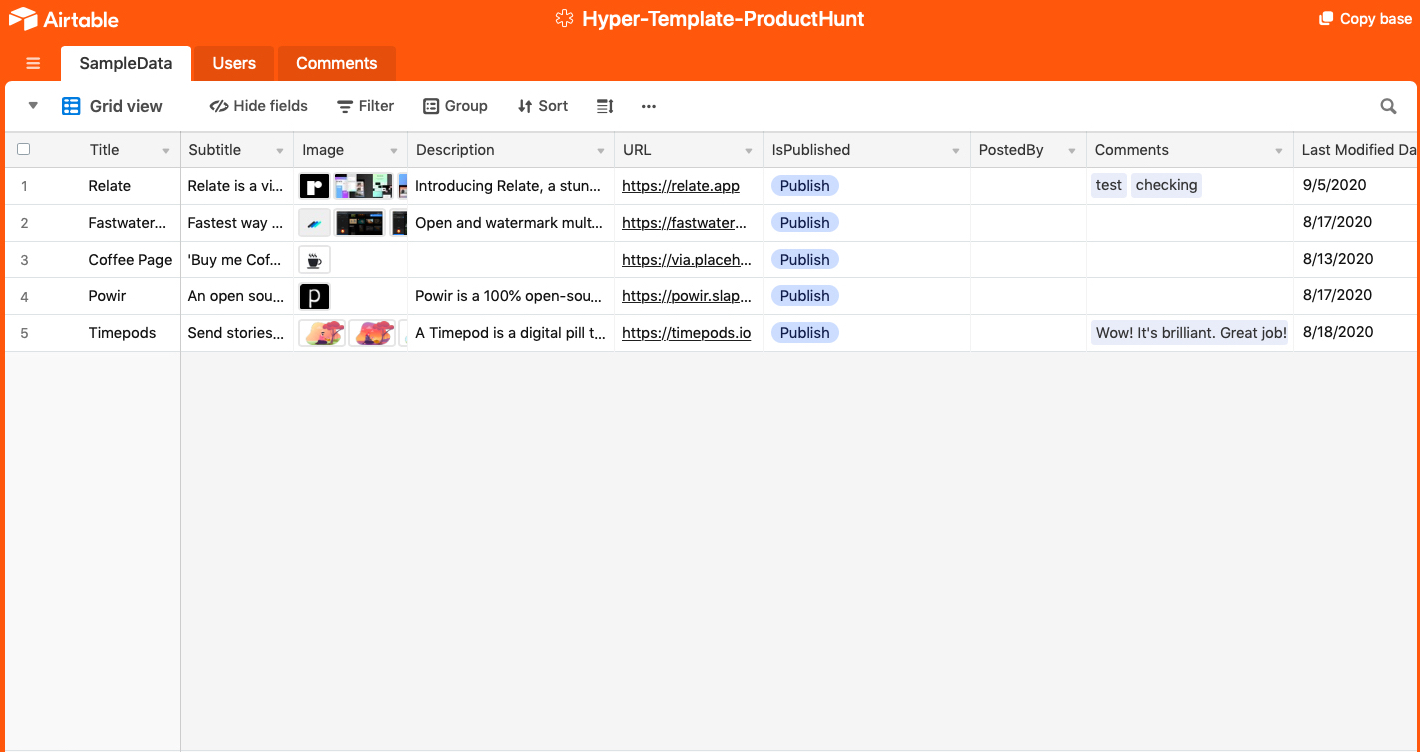This screenshot has height=752, width=1420.
Task: Select the 'Buy me Cof...' subtitle cell
Action: tap(237, 260)
